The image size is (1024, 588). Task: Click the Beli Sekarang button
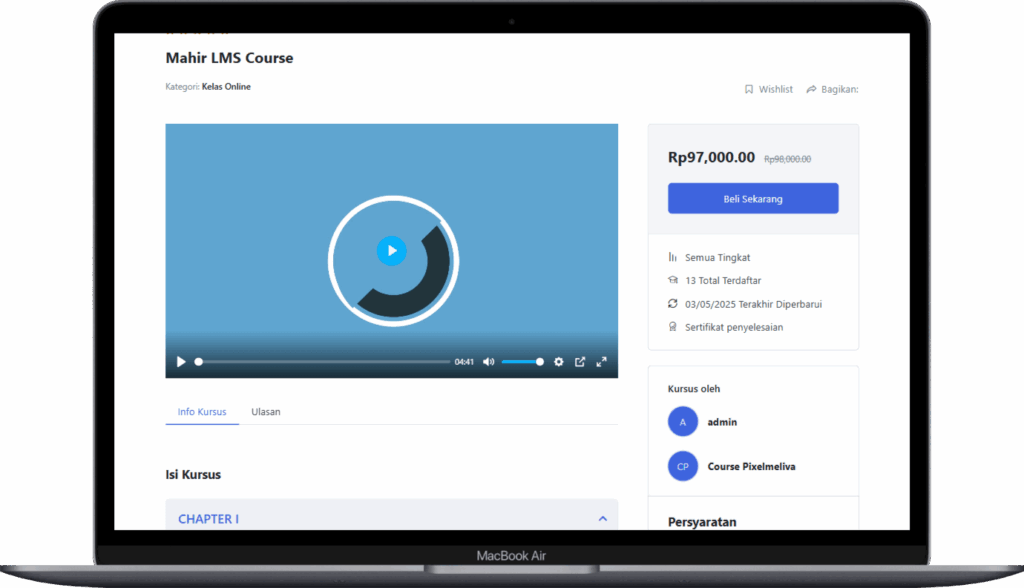coord(753,199)
